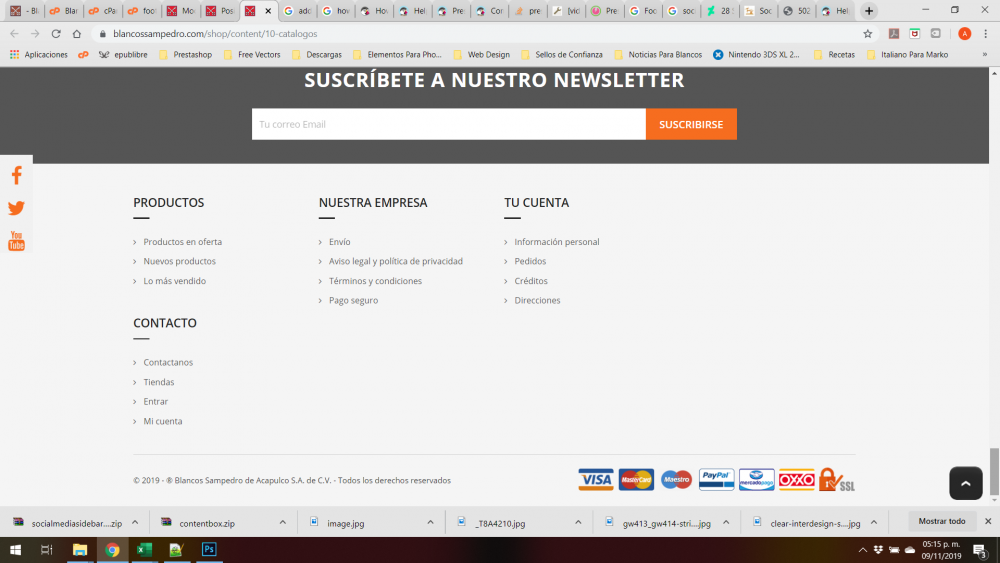Expand options for gw413_gw414 jpg download
The height and width of the screenshot is (563, 1000).
point(726,522)
